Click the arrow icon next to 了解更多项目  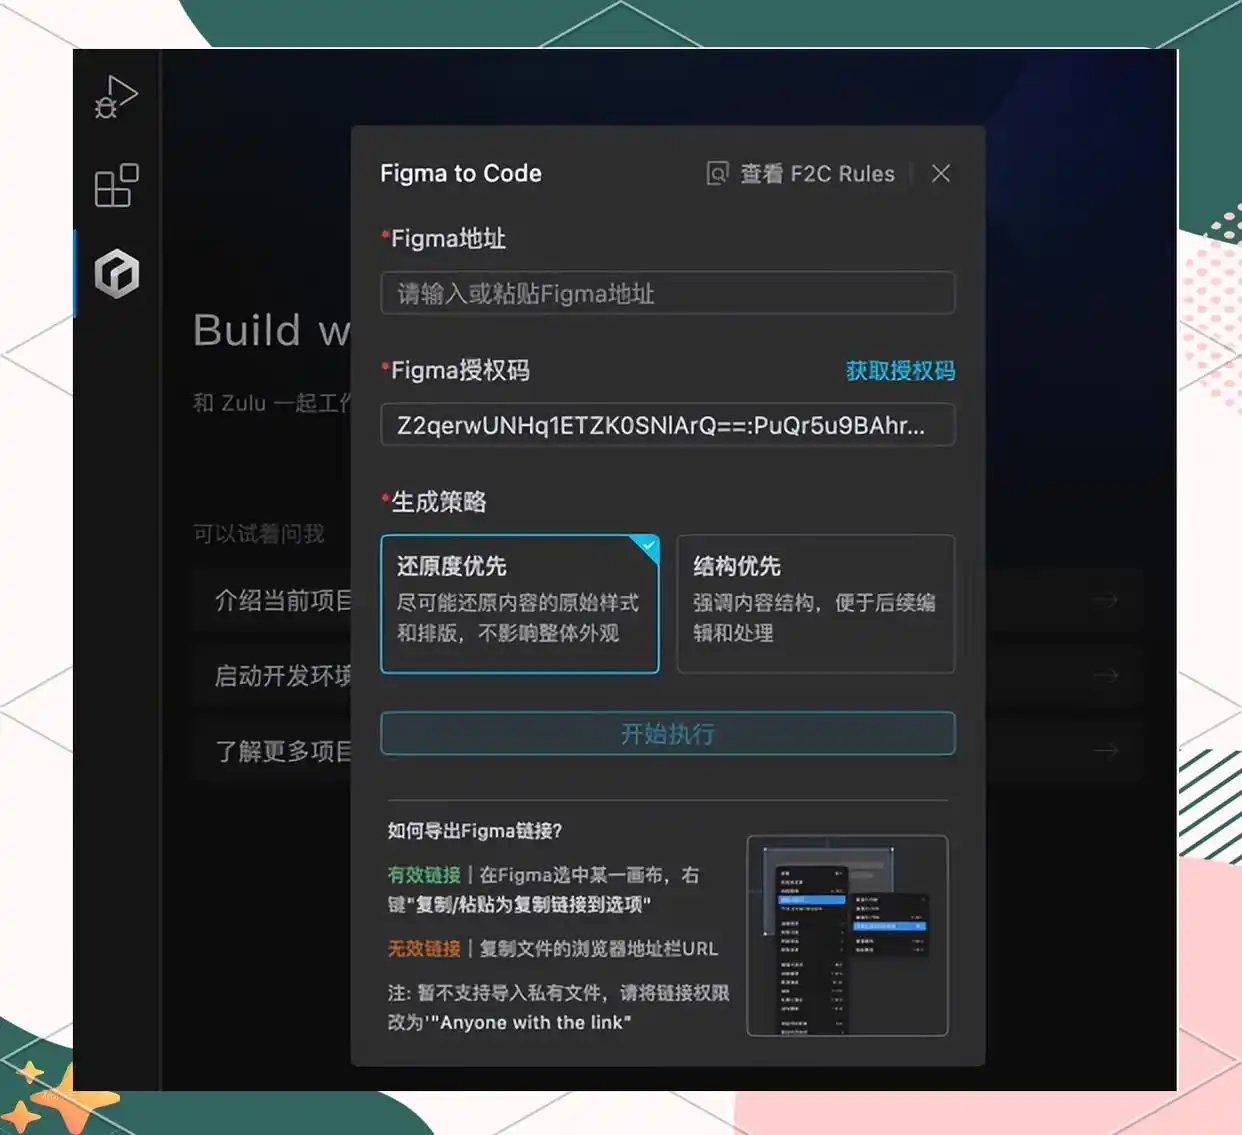pos(1106,751)
